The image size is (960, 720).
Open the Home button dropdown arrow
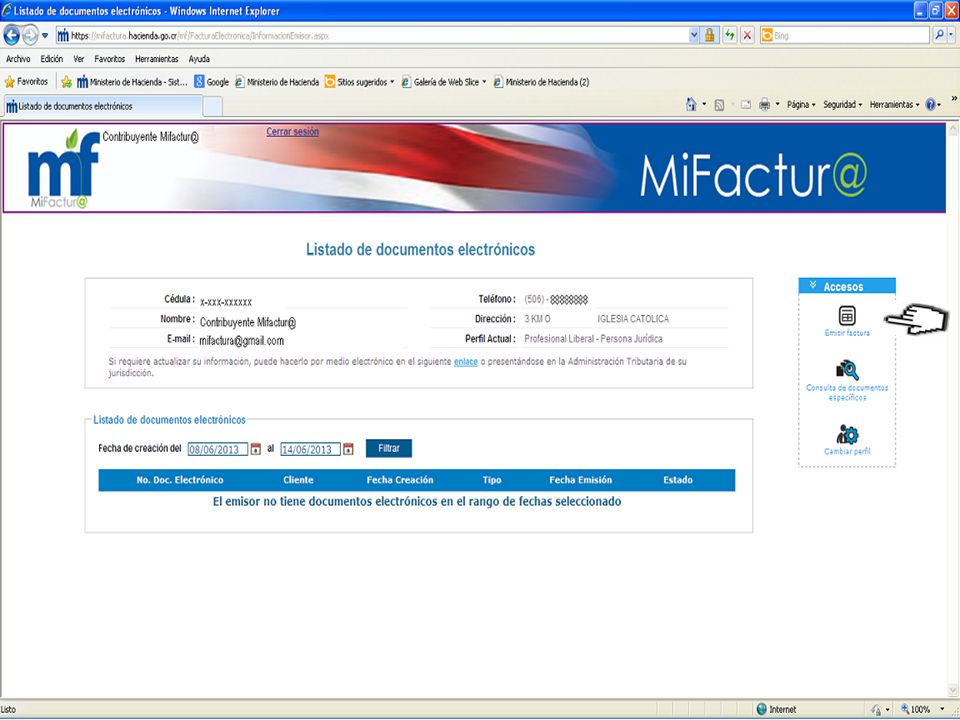[704, 105]
